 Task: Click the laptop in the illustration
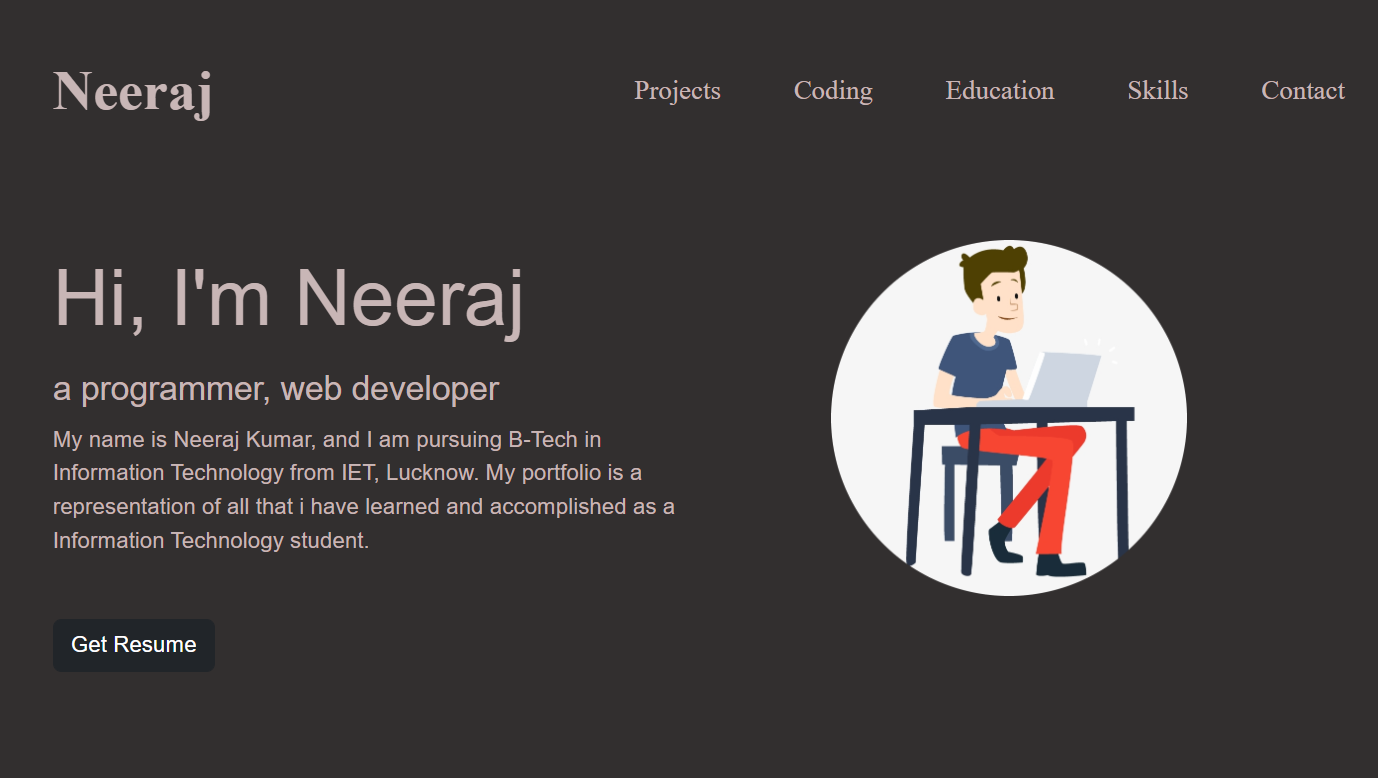1062,380
